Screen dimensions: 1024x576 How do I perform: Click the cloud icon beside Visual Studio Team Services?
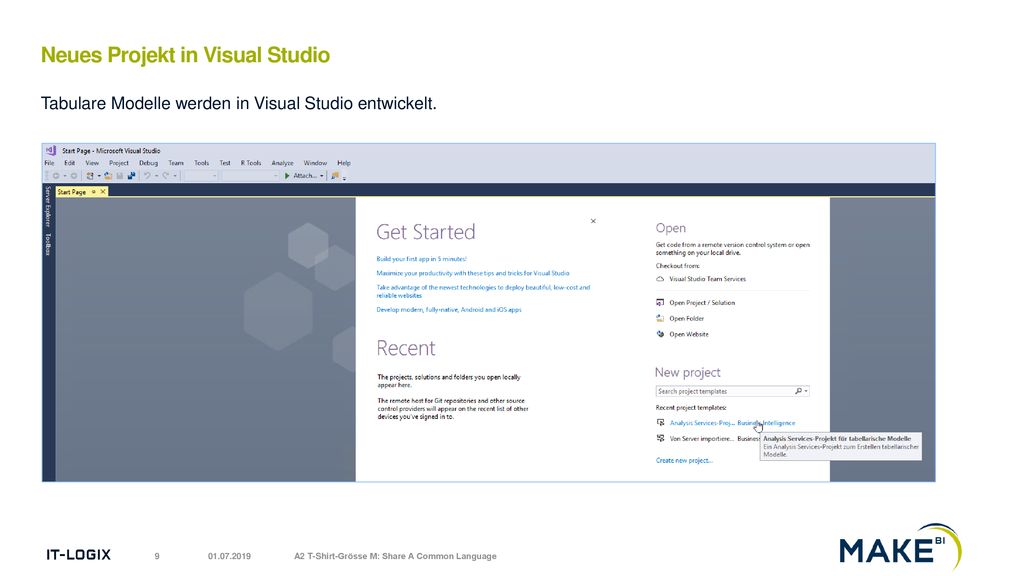660,279
